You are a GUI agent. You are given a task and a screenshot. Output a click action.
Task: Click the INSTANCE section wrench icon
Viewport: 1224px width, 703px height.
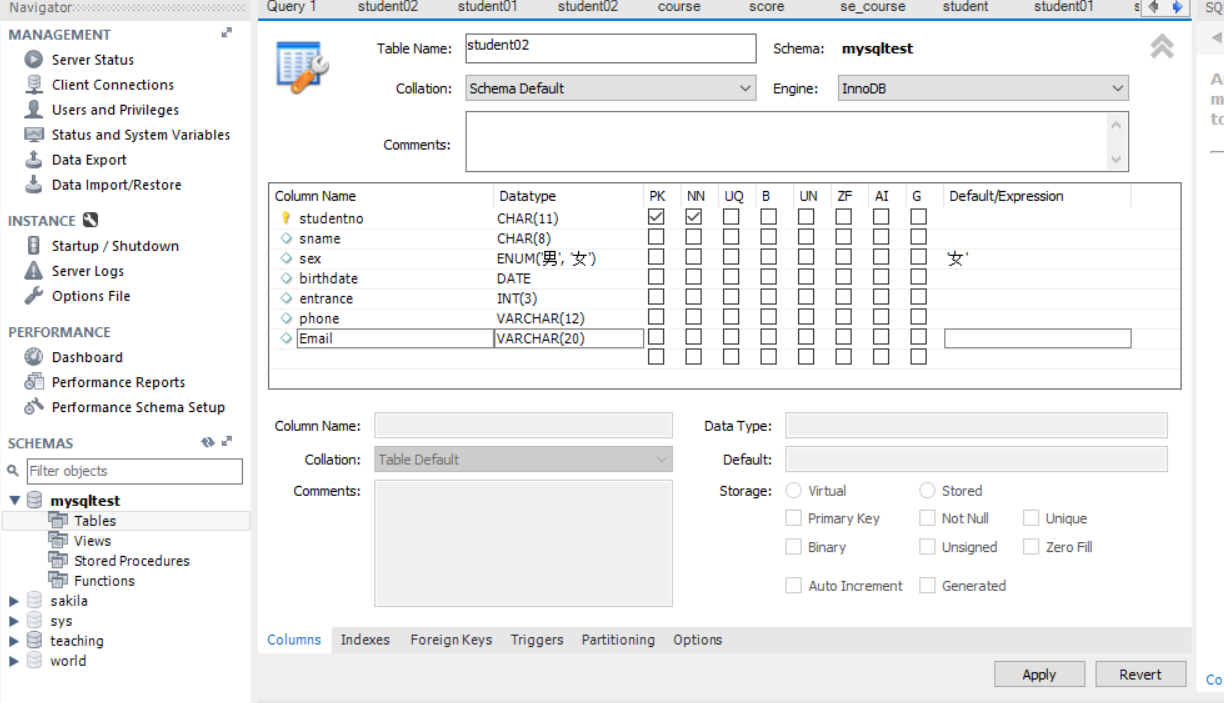[x=90, y=221]
